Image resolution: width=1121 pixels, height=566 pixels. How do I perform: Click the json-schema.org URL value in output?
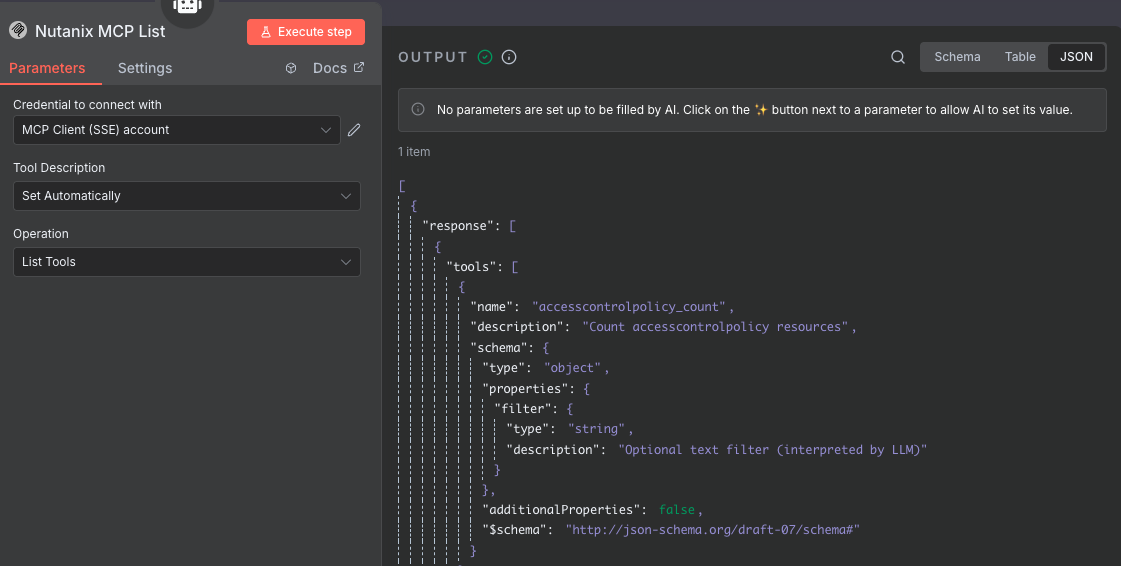coord(714,530)
